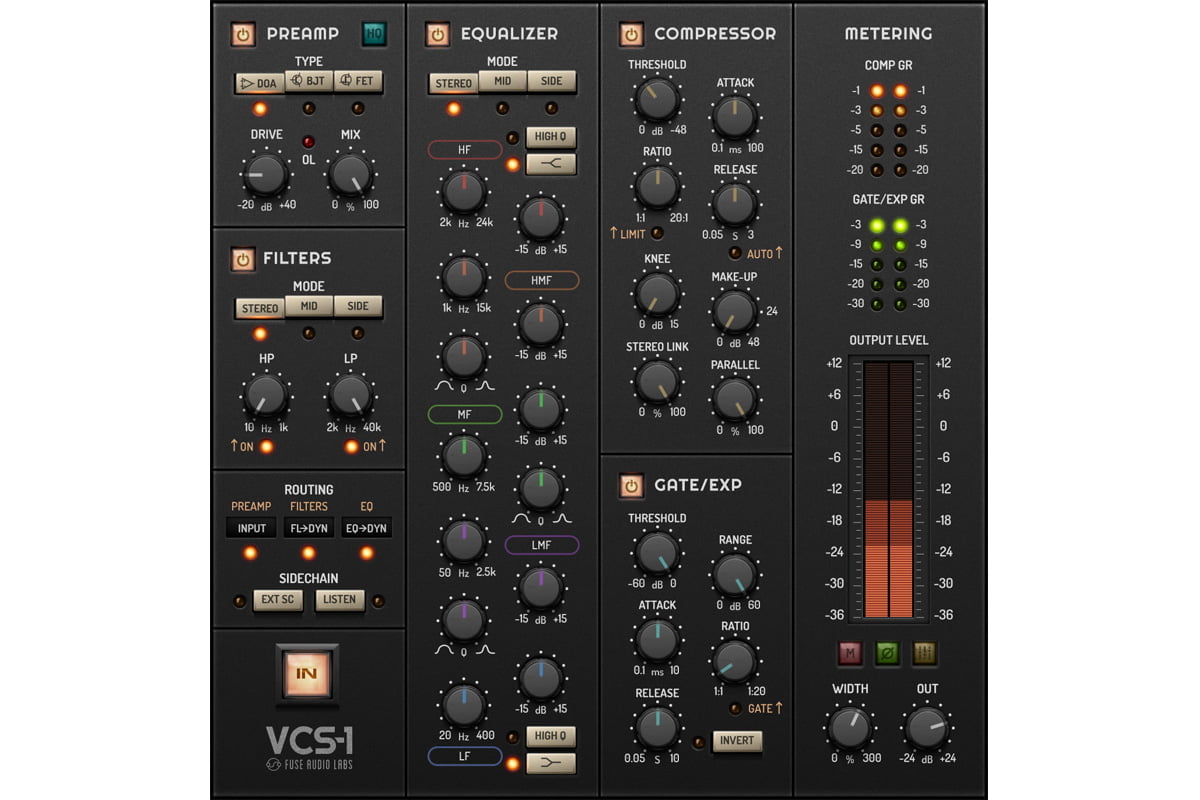Set Equalizer mode to SIDE
This screenshot has height=800, width=1200.
click(552, 83)
